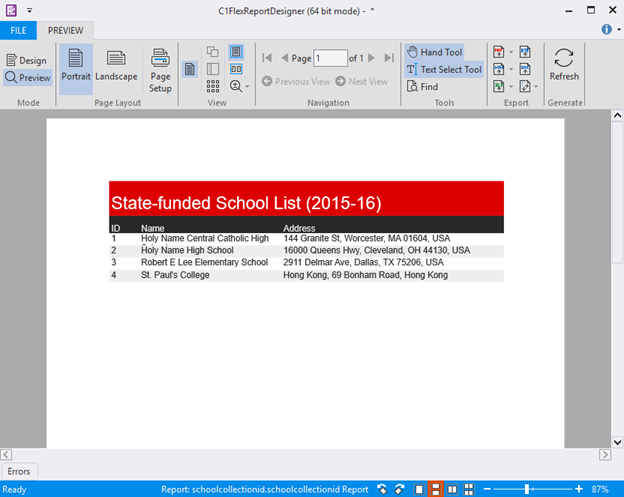624x497 pixels.
Task: Select Preview mode
Action: 28,78
